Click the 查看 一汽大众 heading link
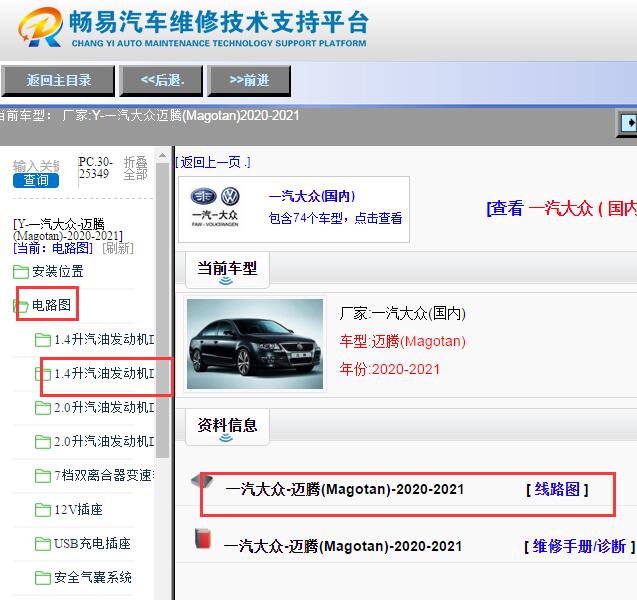Screen dimensions: 637x600 (x=561, y=209)
